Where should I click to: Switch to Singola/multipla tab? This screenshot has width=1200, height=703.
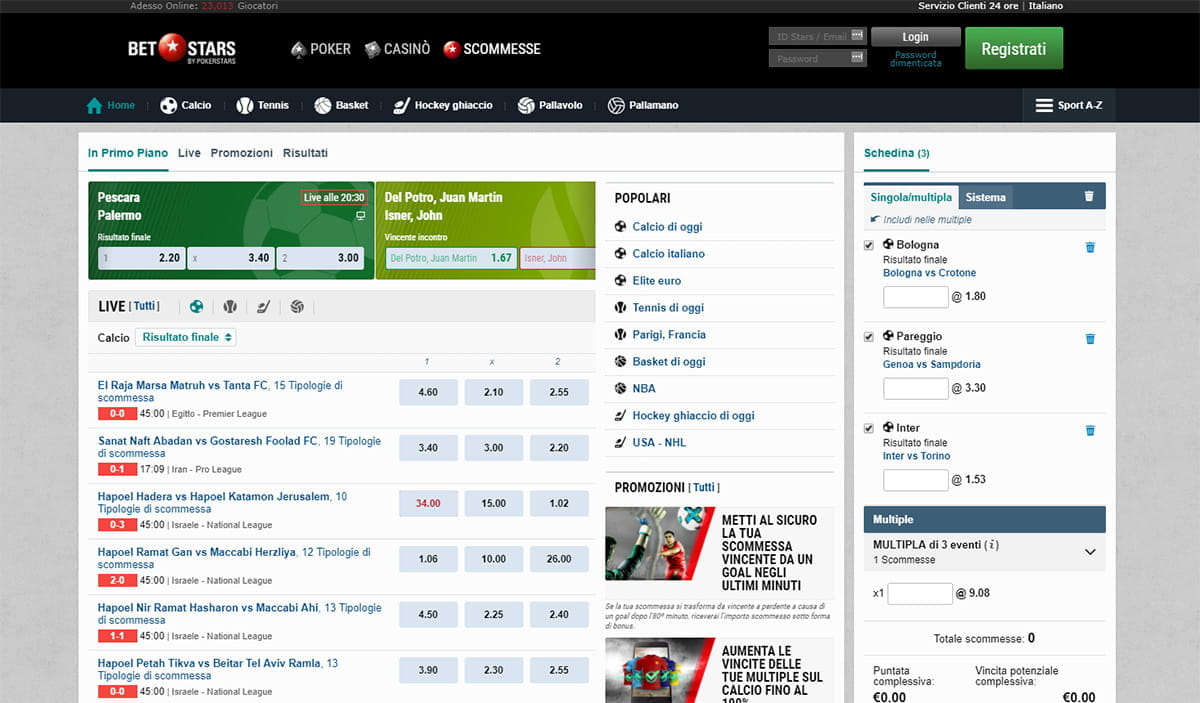pyautogui.click(x=911, y=197)
